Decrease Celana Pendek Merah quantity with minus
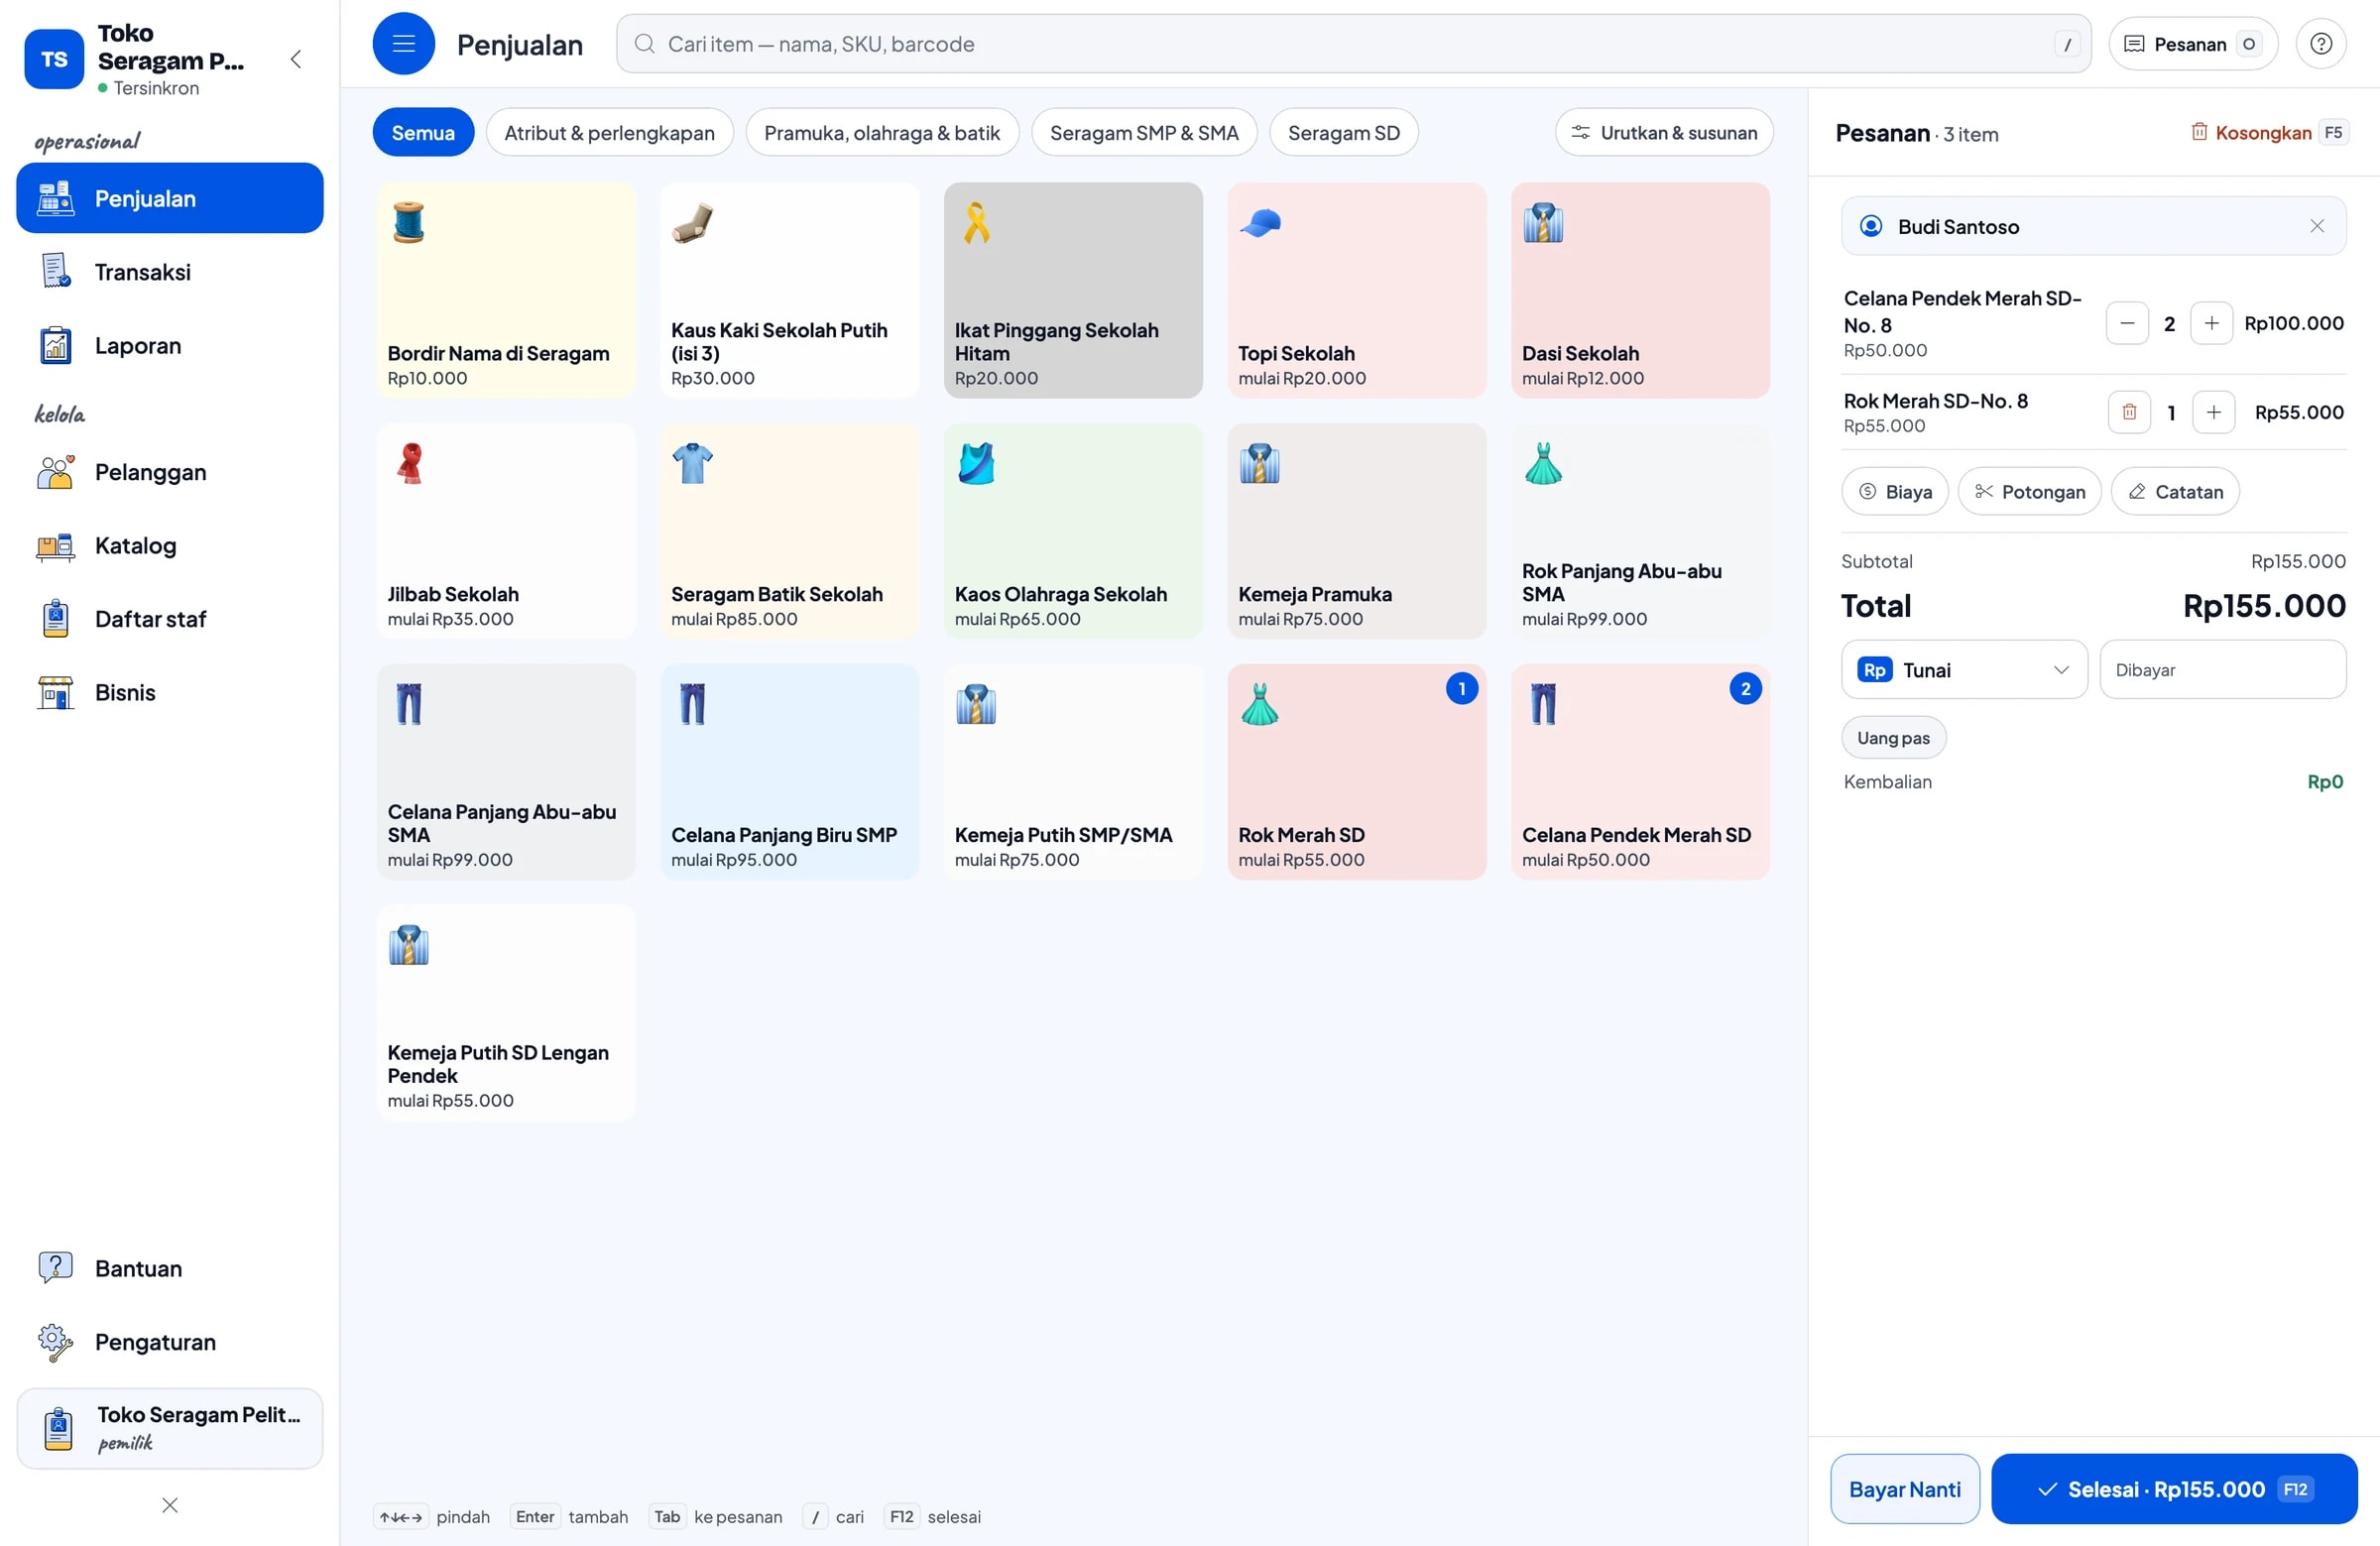2380x1546 pixels. point(2127,323)
